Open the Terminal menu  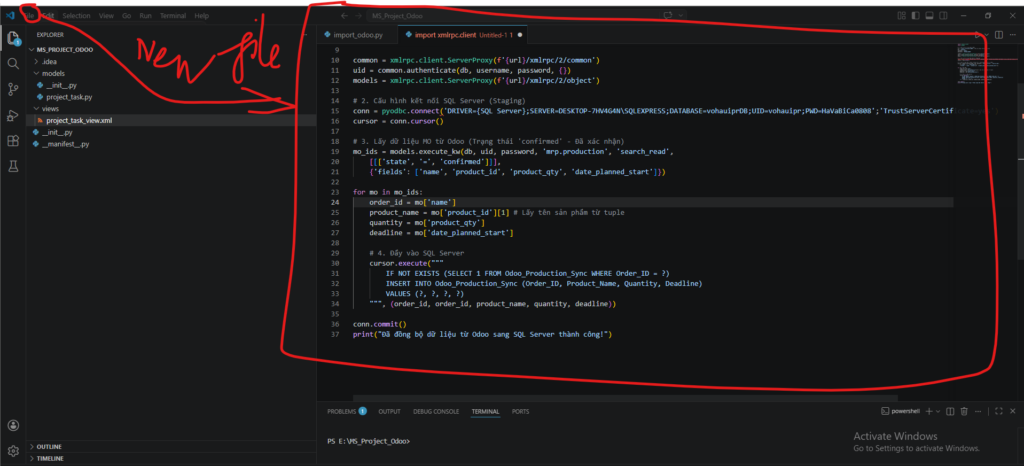tap(172, 16)
